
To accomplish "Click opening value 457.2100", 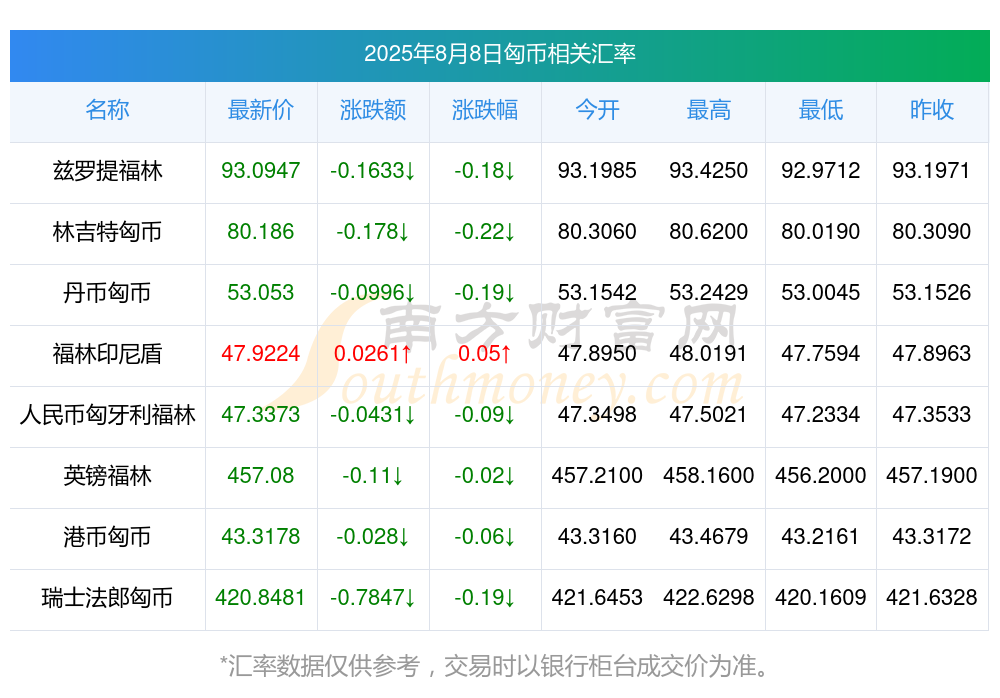I will point(597,475).
